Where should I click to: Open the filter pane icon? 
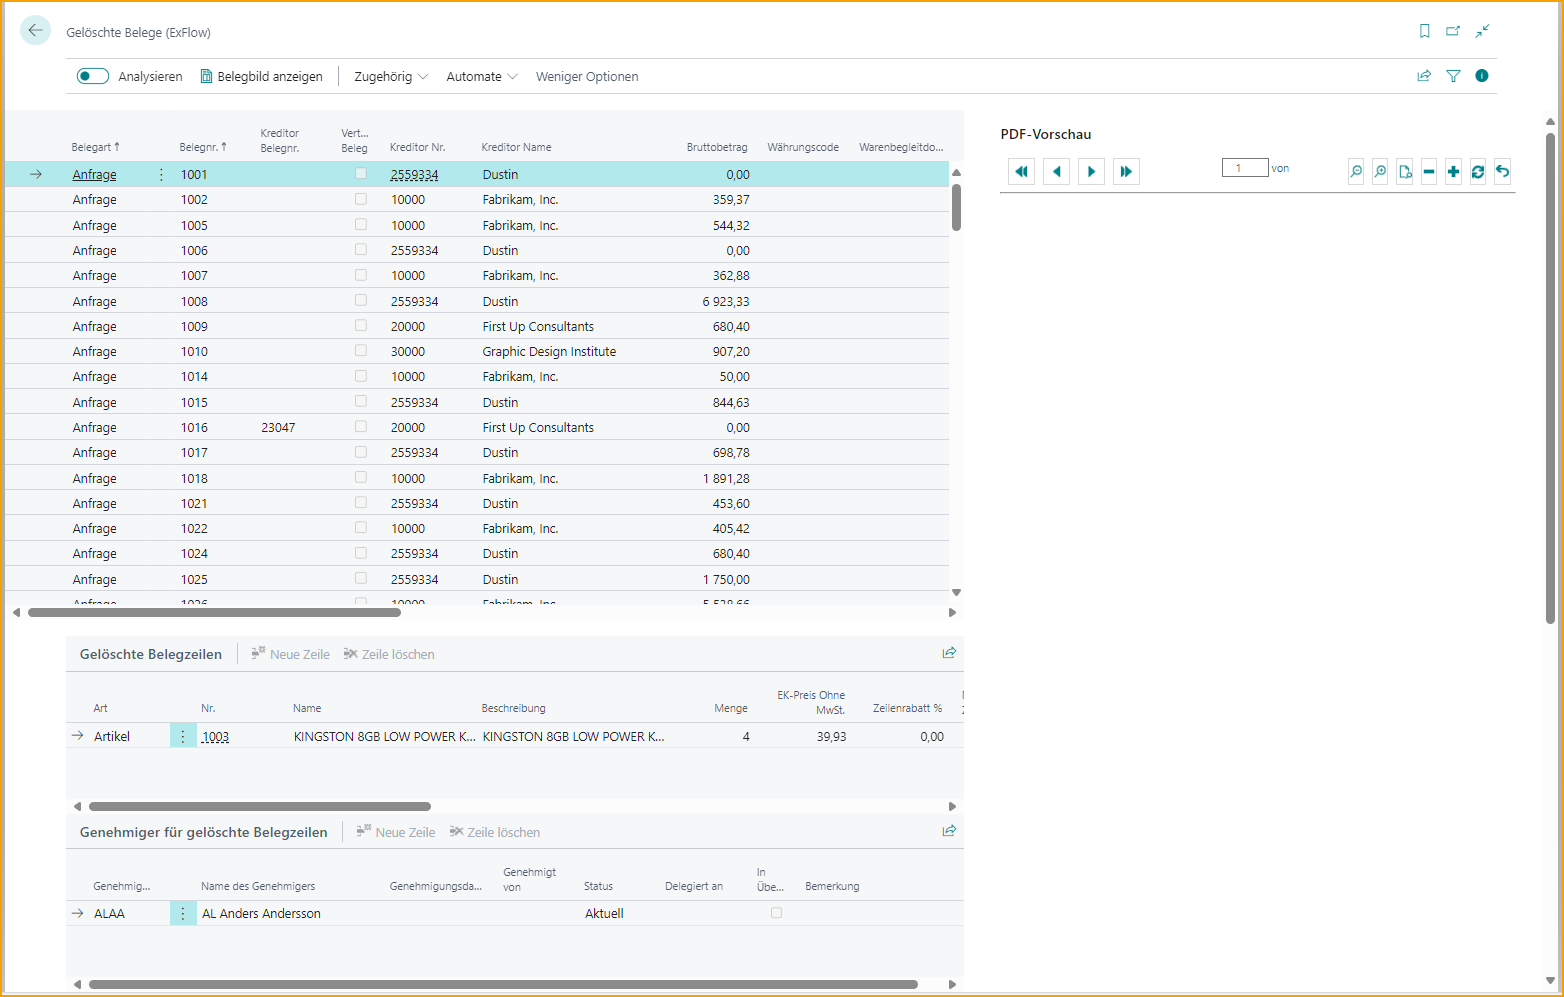pyautogui.click(x=1453, y=76)
